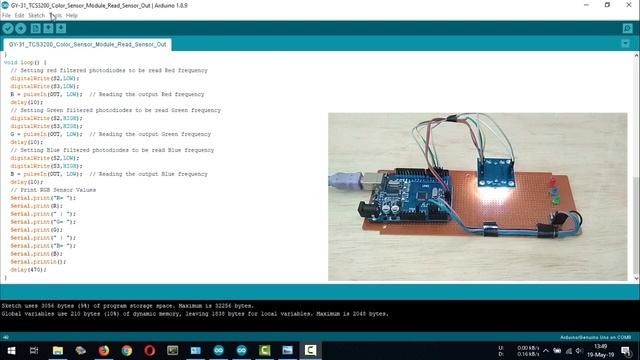Click the 'Serial.print("R= ");' line
Screen dimensions: 640x360
point(43,198)
